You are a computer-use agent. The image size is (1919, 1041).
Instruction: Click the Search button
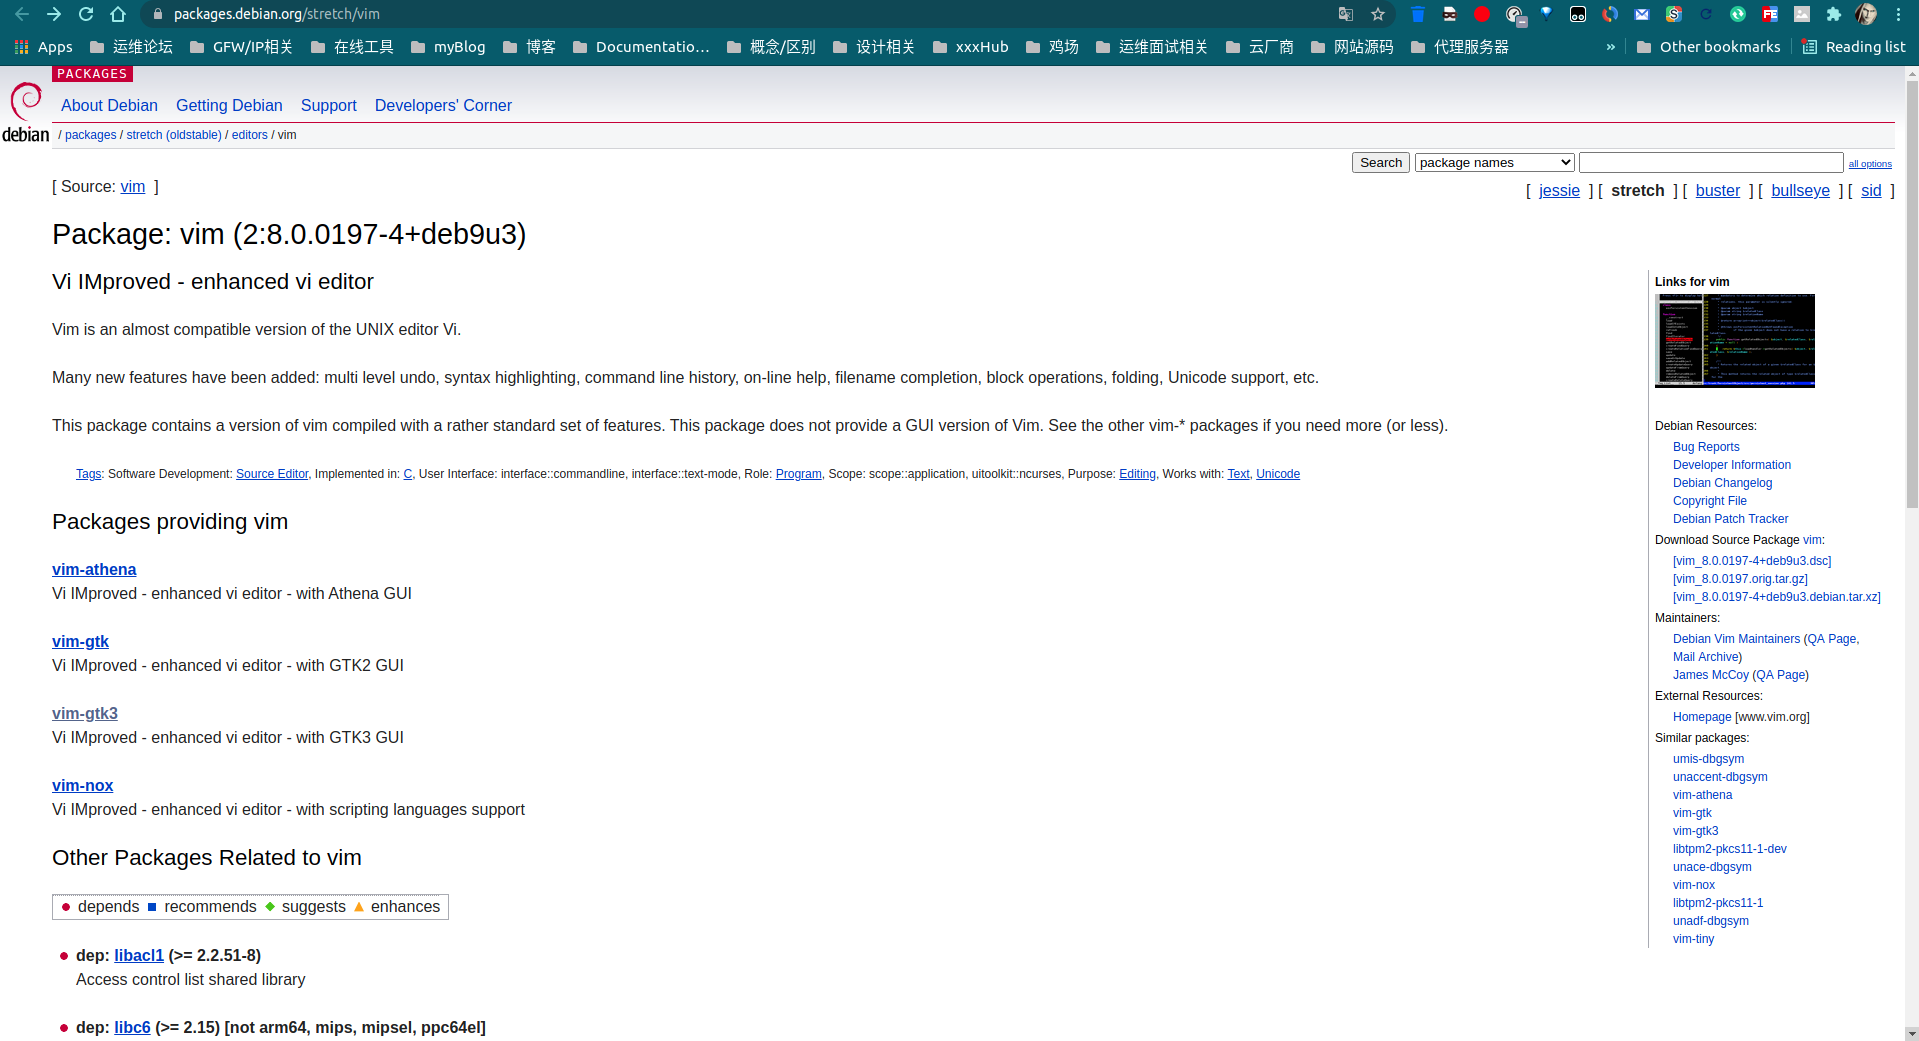click(1380, 162)
